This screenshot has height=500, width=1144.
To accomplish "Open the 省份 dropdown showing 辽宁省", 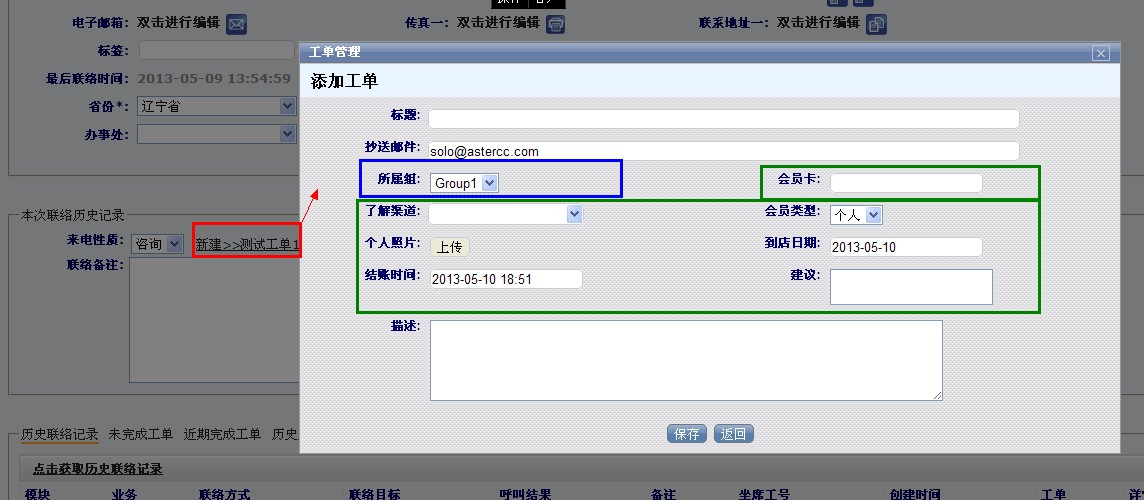I will [215, 106].
